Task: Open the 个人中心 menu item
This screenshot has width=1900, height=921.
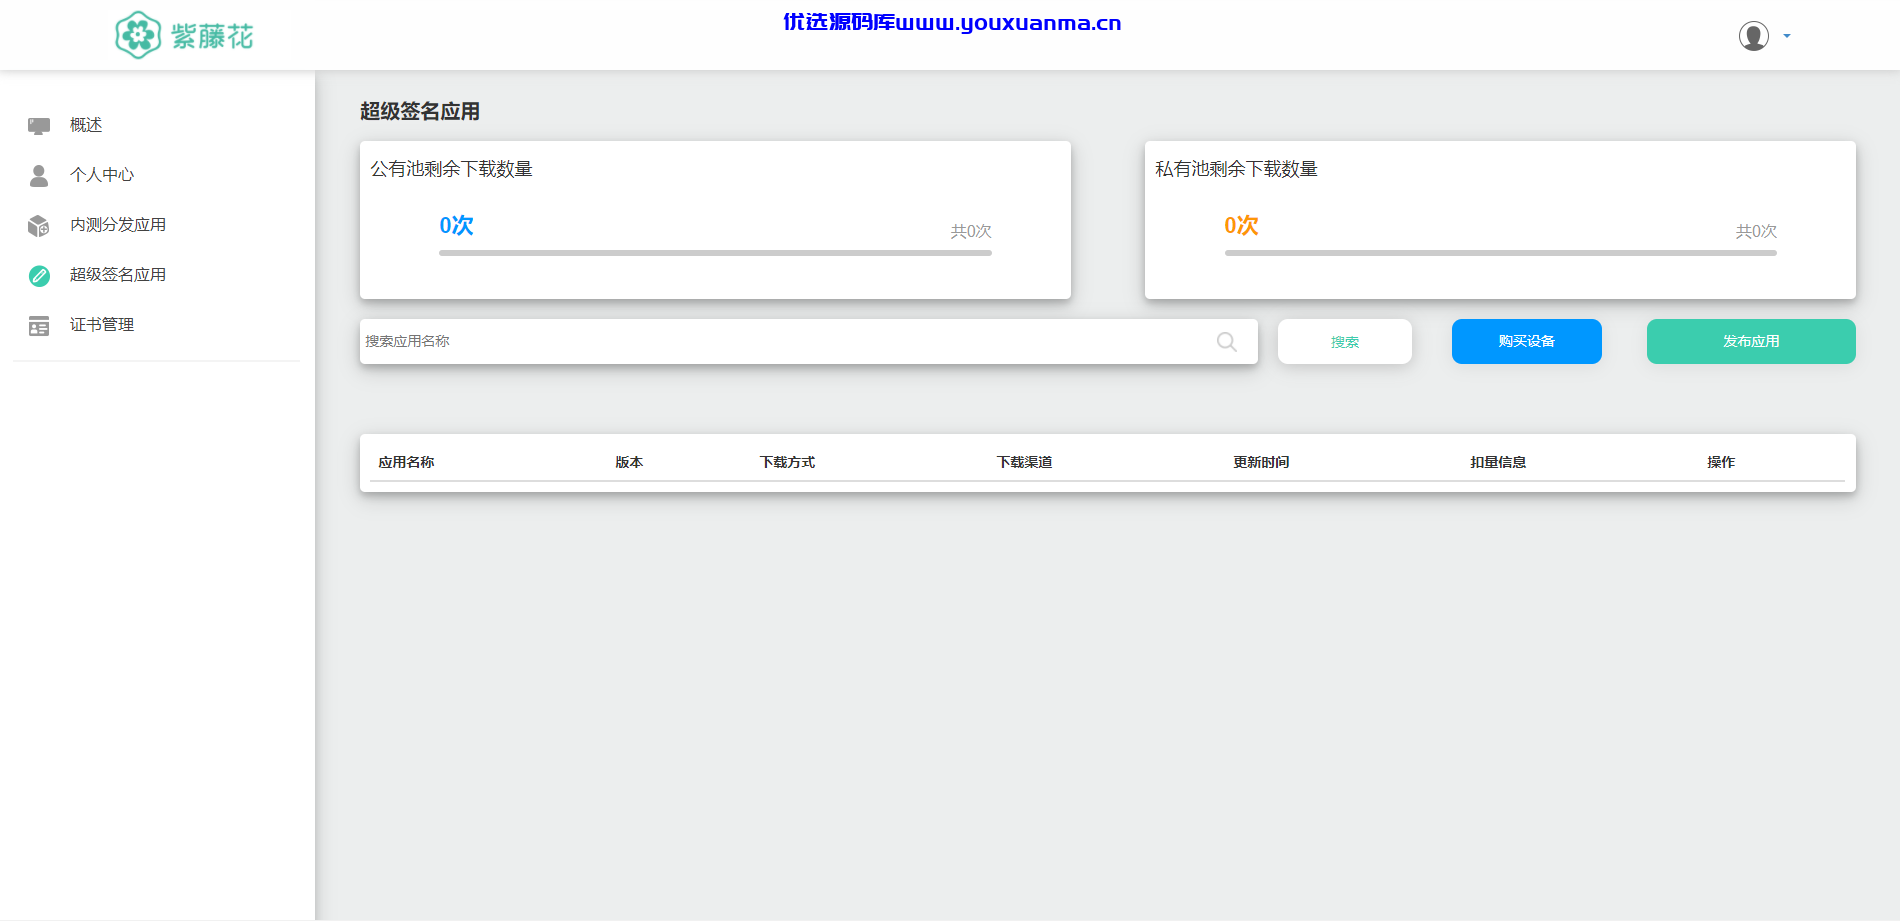Action: point(102,175)
